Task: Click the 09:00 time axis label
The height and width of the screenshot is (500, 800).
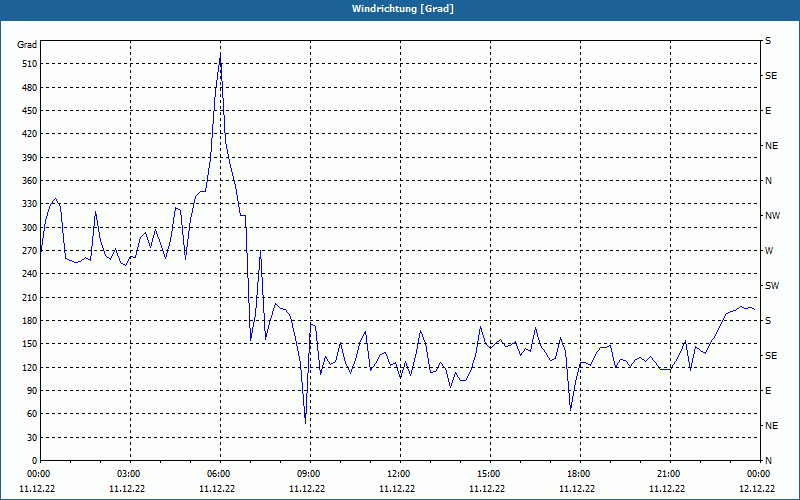Action: (x=310, y=473)
